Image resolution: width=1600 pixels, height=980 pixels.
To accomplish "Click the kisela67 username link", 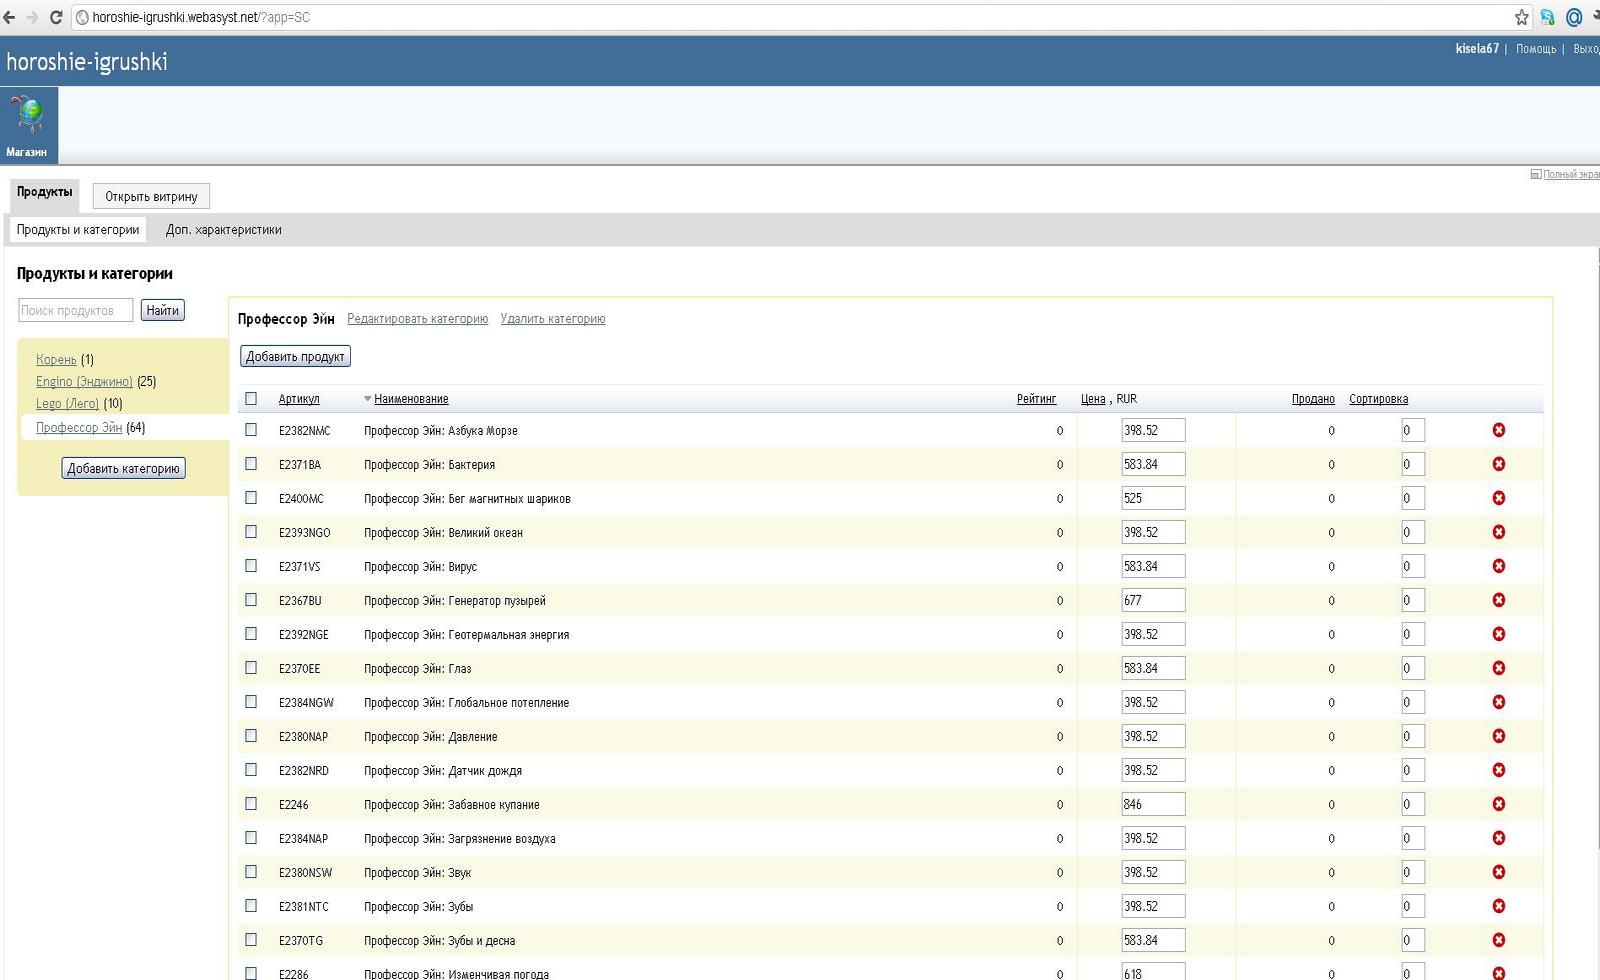I will pos(1477,49).
